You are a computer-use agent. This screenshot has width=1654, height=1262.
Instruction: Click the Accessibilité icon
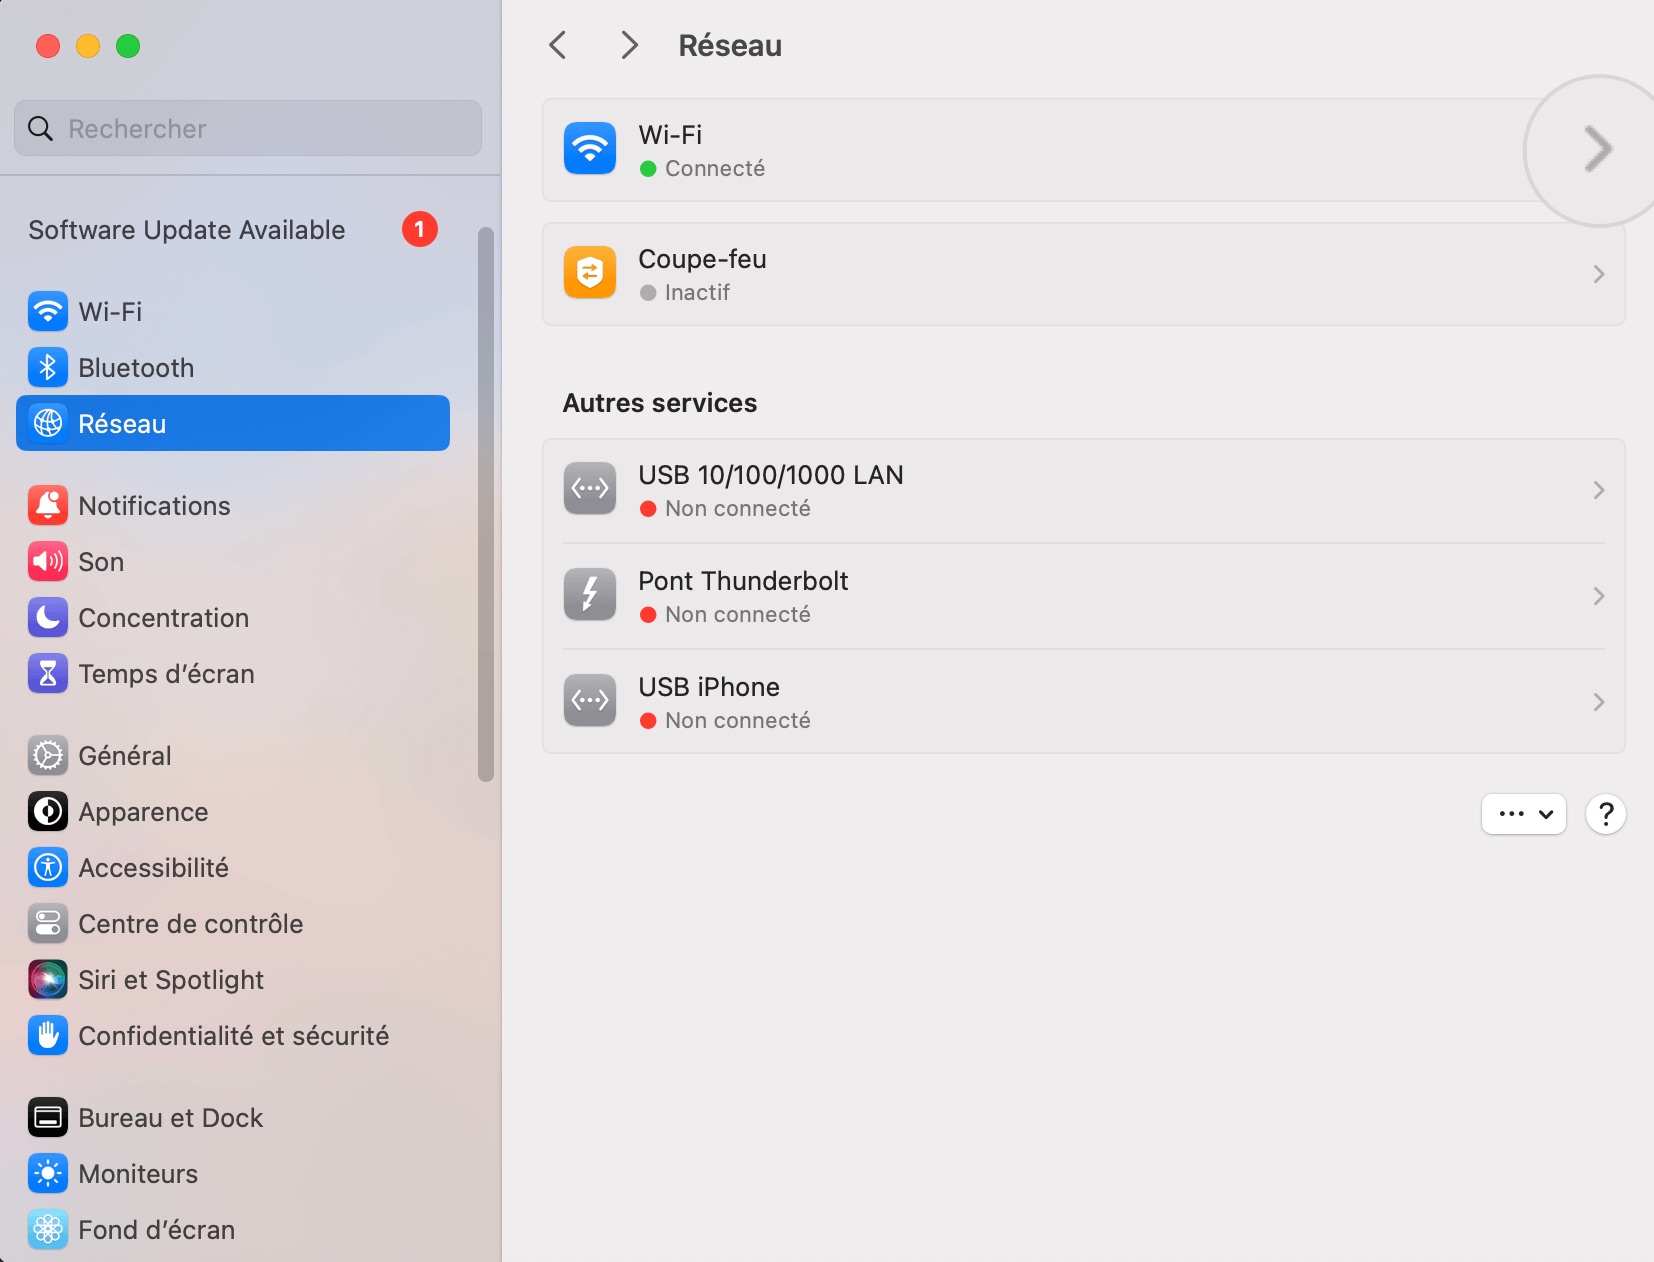48,868
